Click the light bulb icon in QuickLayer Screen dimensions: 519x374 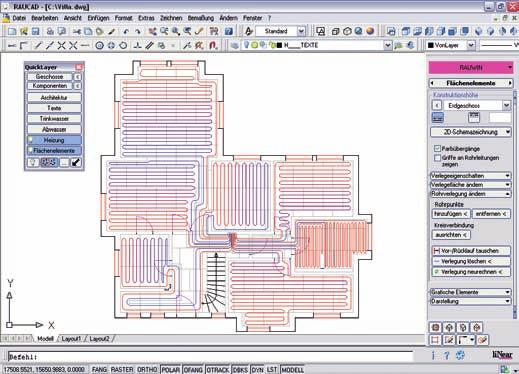33,163
